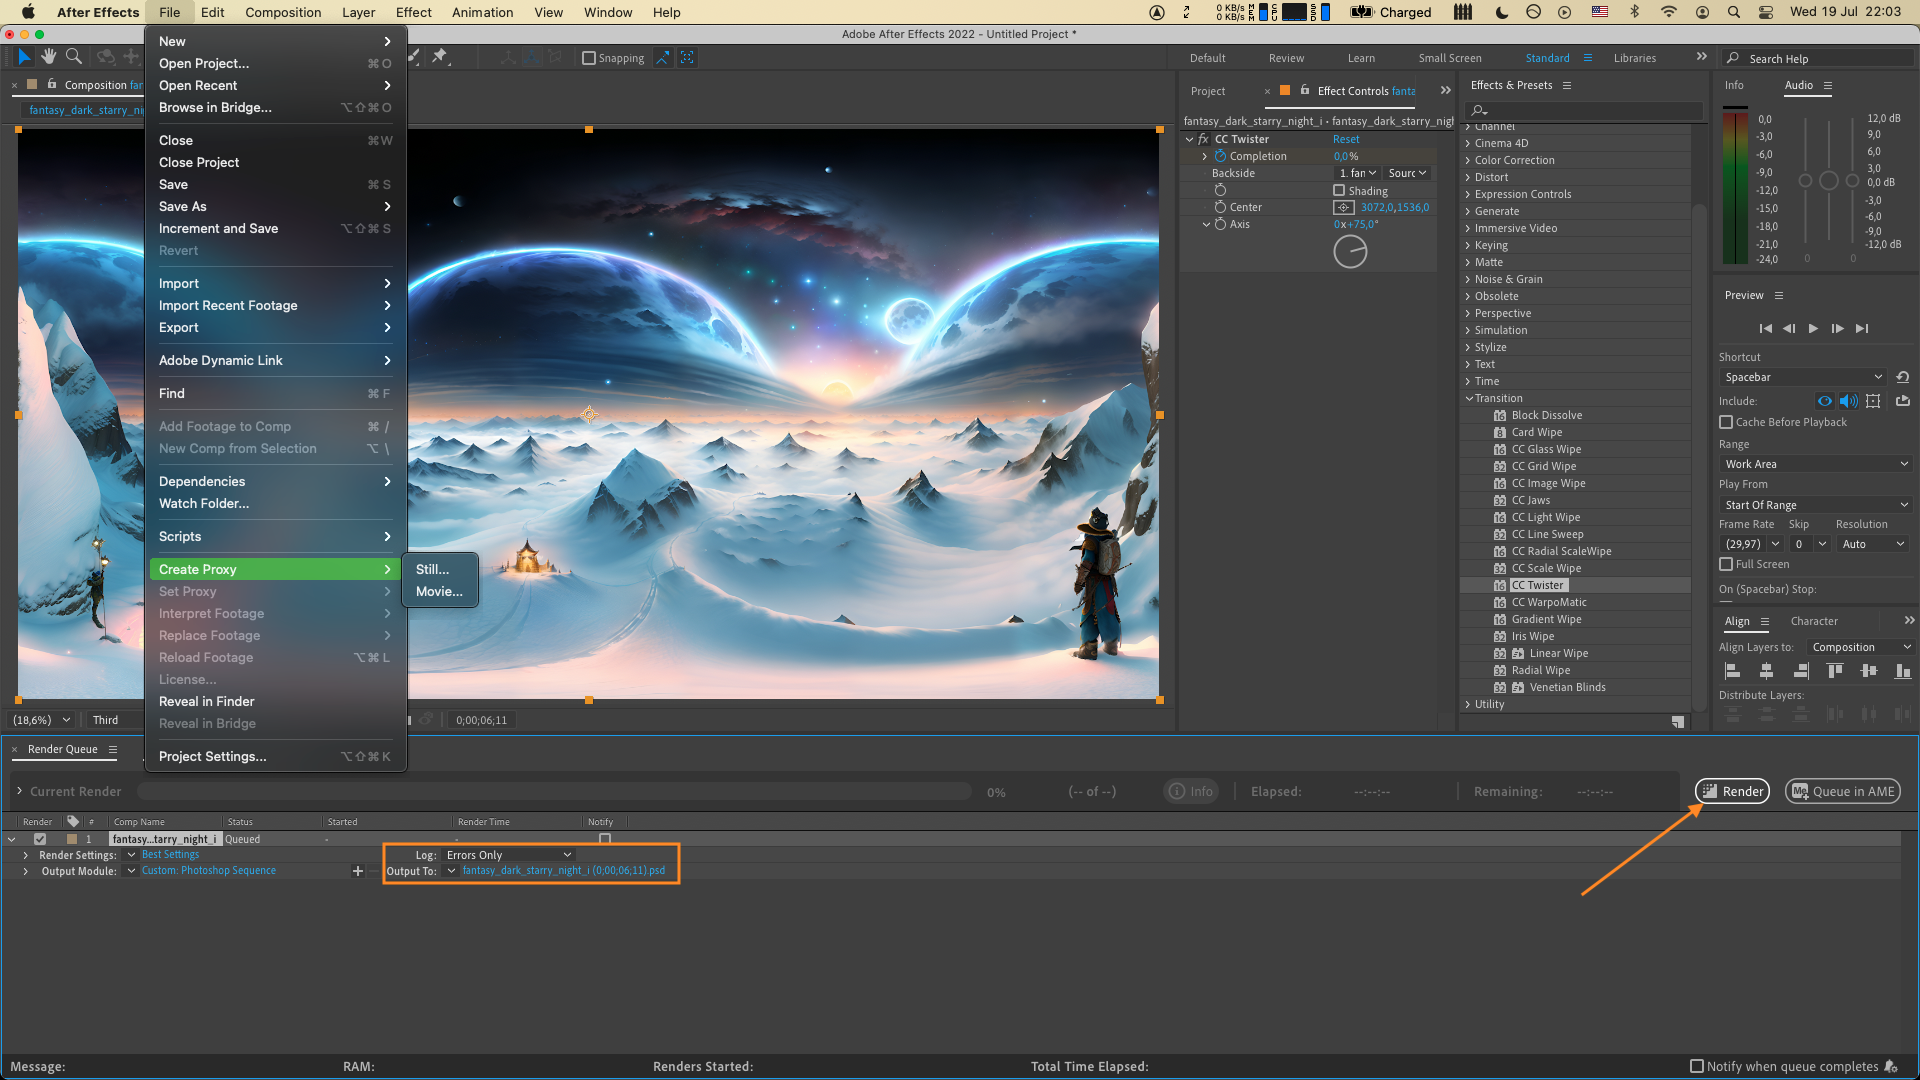Toggle Notify when queue completes checkbox
This screenshot has width=1920, height=1080.
(x=1696, y=1066)
